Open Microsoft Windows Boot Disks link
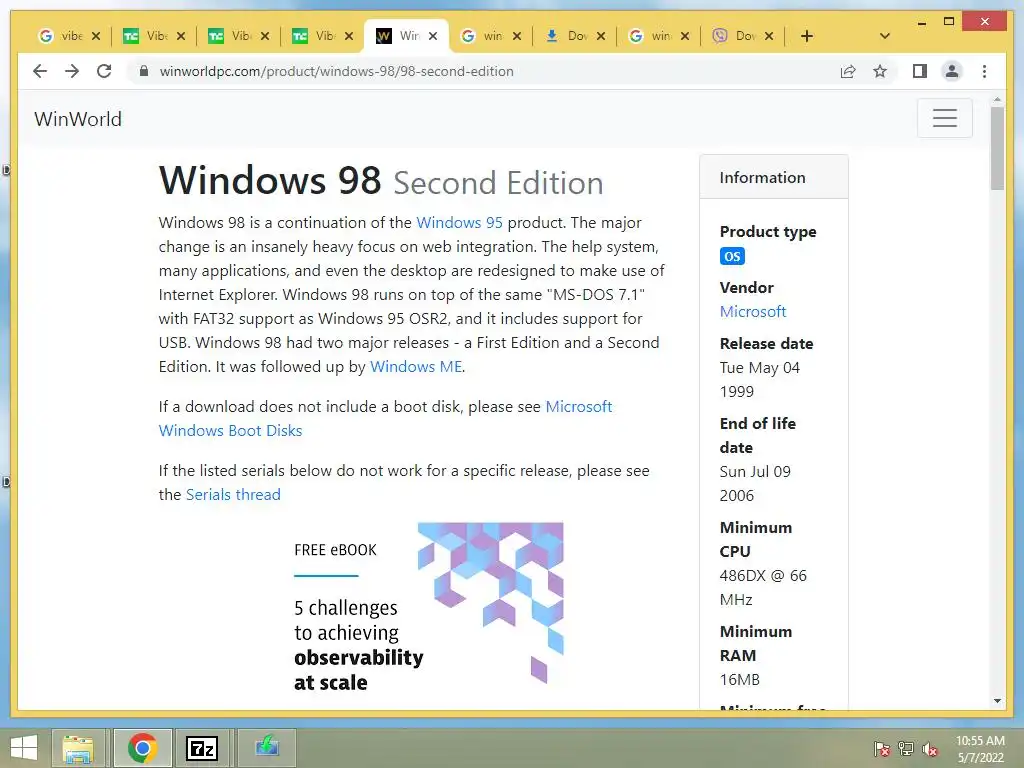The image size is (1024, 768). (x=385, y=419)
